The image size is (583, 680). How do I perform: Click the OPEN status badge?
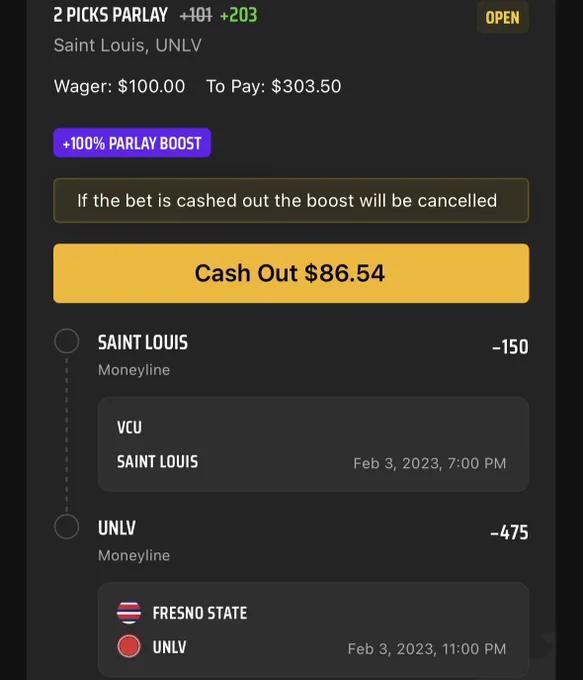click(x=503, y=17)
